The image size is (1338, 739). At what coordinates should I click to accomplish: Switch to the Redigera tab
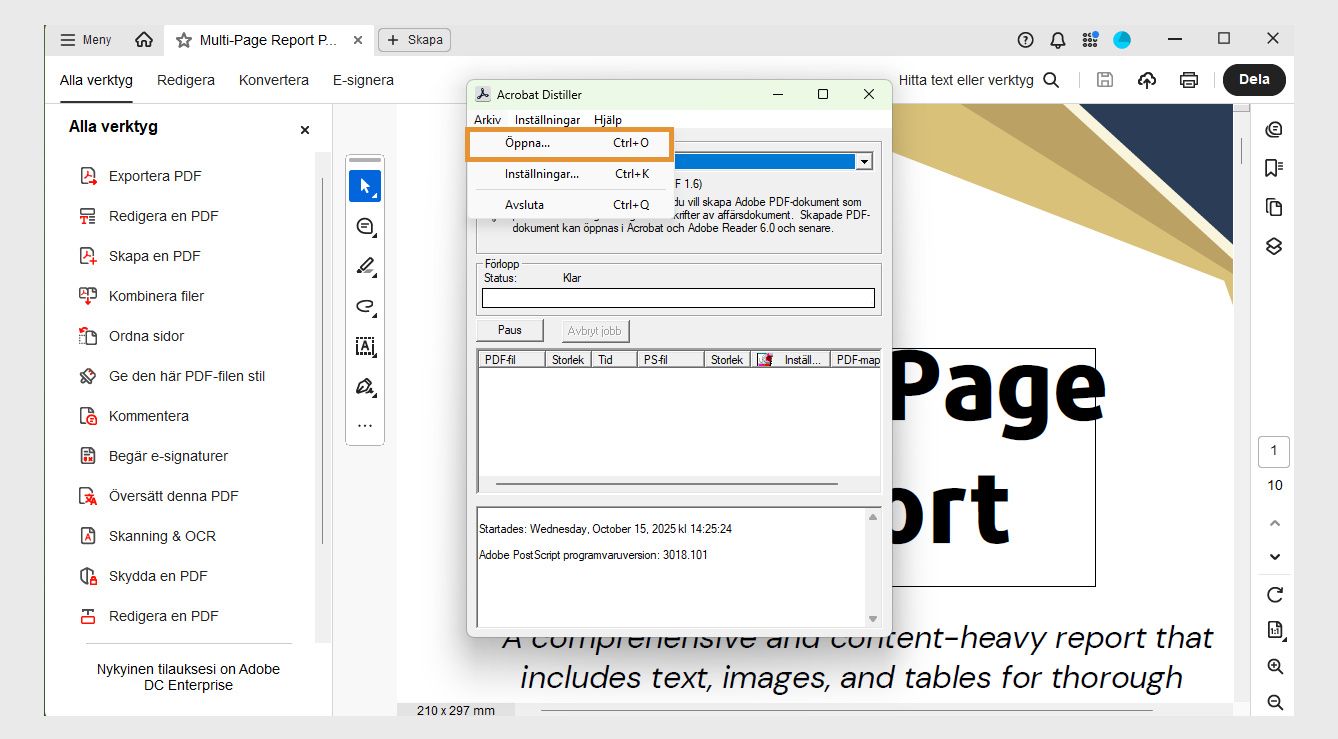point(186,80)
